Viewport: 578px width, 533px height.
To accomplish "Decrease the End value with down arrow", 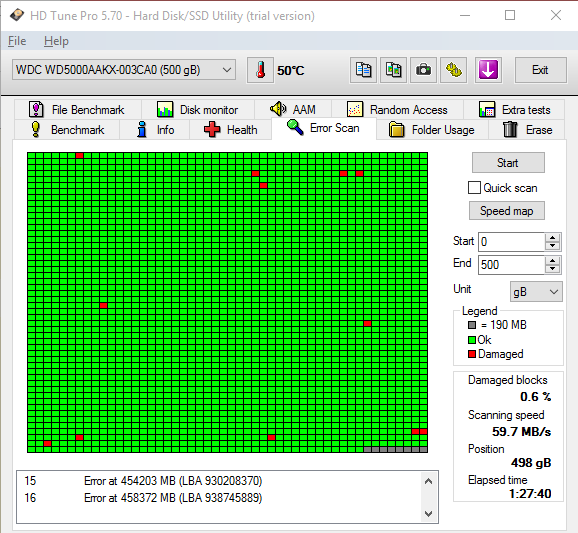I will tap(552, 269).
